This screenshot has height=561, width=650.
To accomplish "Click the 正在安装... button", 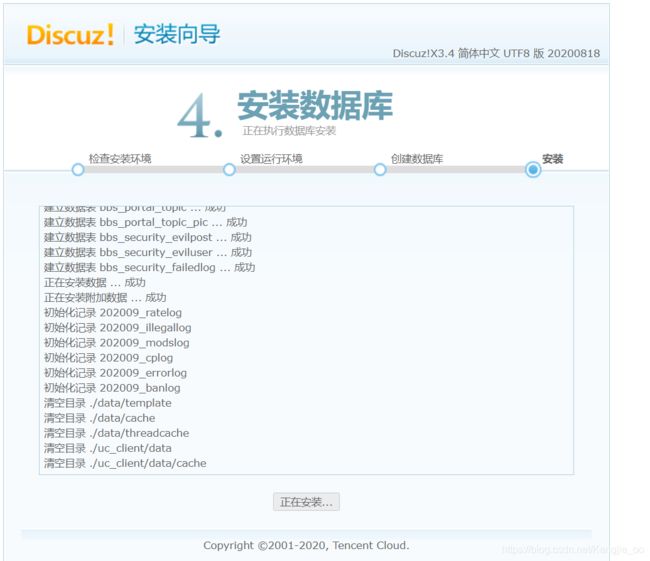I will tap(306, 502).
